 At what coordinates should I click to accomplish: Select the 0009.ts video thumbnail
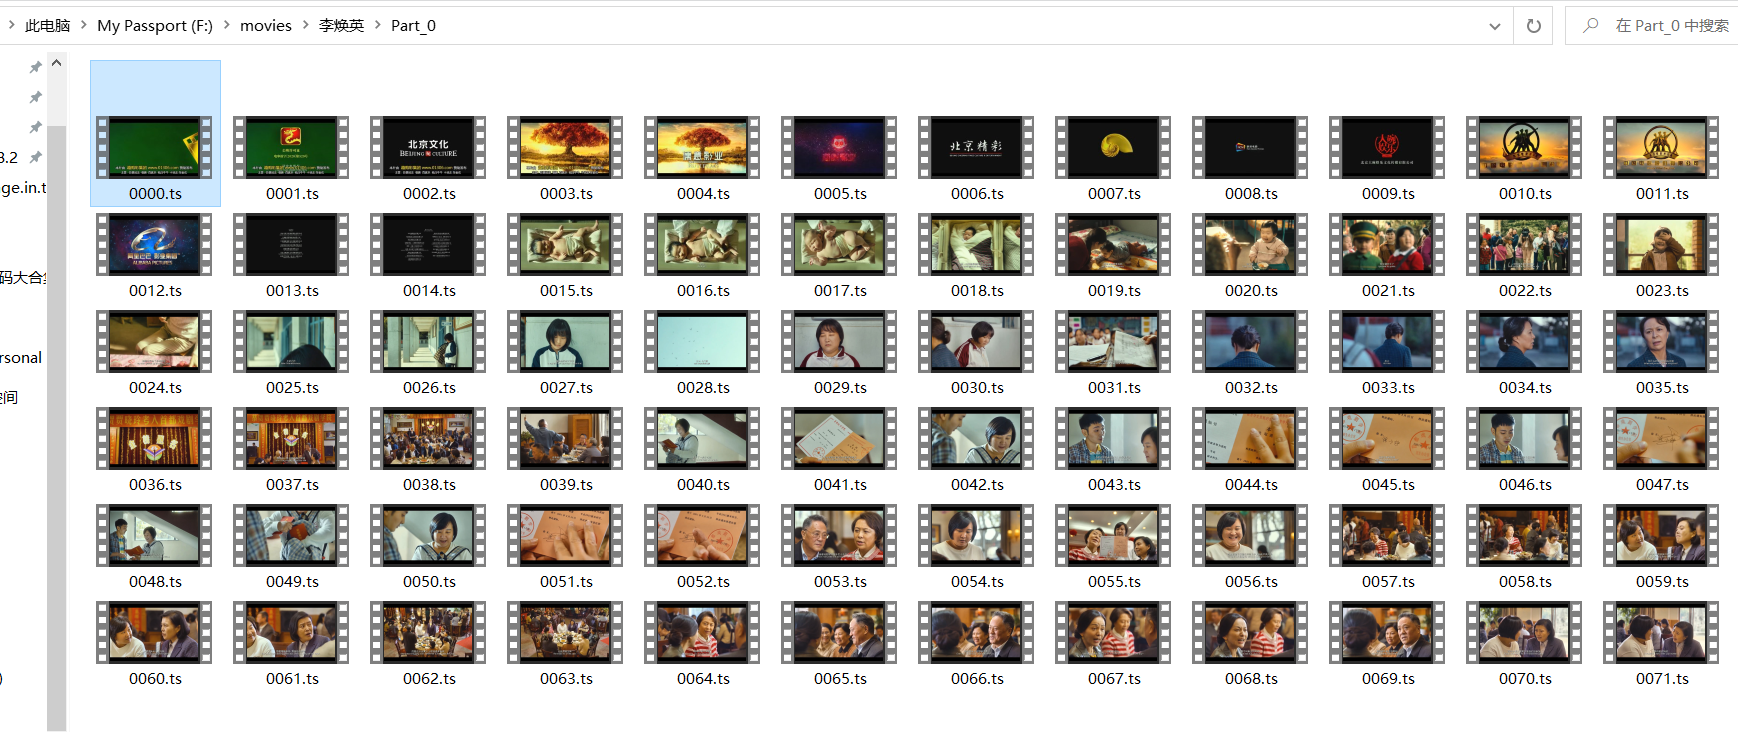pyautogui.click(x=1388, y=147)
